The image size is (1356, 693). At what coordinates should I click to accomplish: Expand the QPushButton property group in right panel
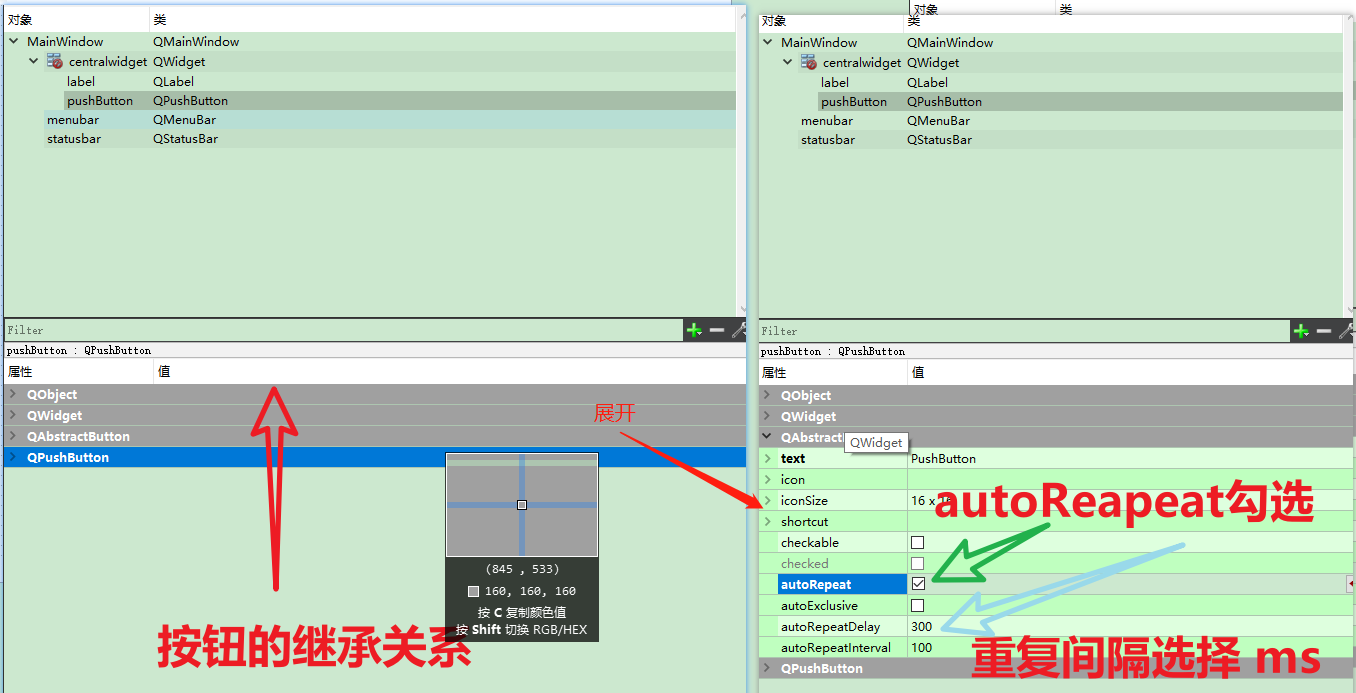coord(766,668)
